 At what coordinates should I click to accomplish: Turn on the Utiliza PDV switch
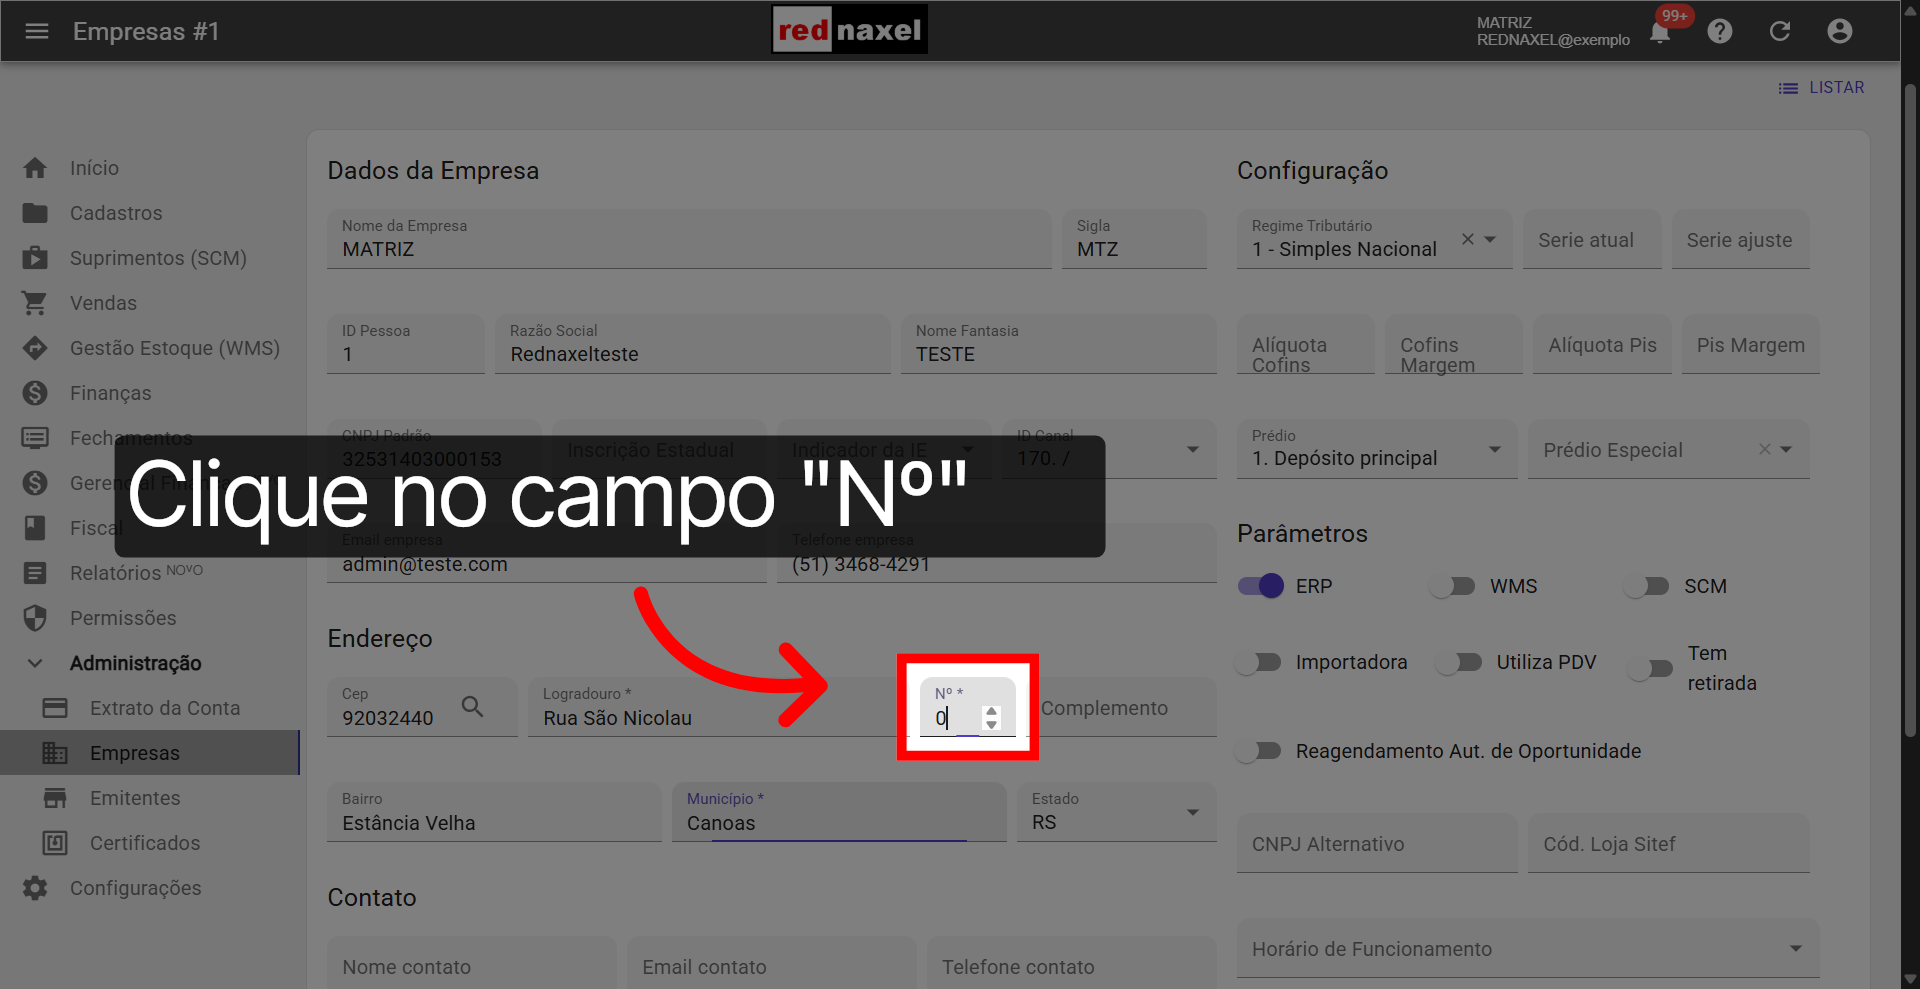(1459, 661)
